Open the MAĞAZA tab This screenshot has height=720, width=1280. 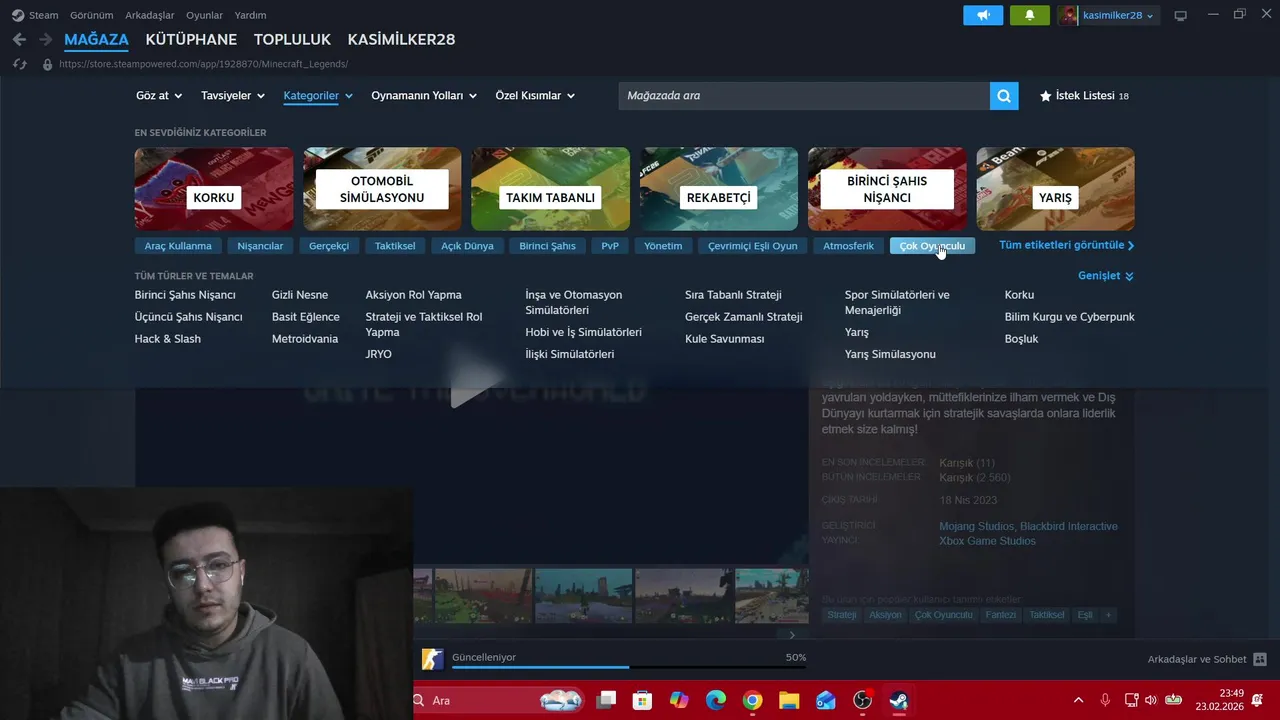(96, 39)
